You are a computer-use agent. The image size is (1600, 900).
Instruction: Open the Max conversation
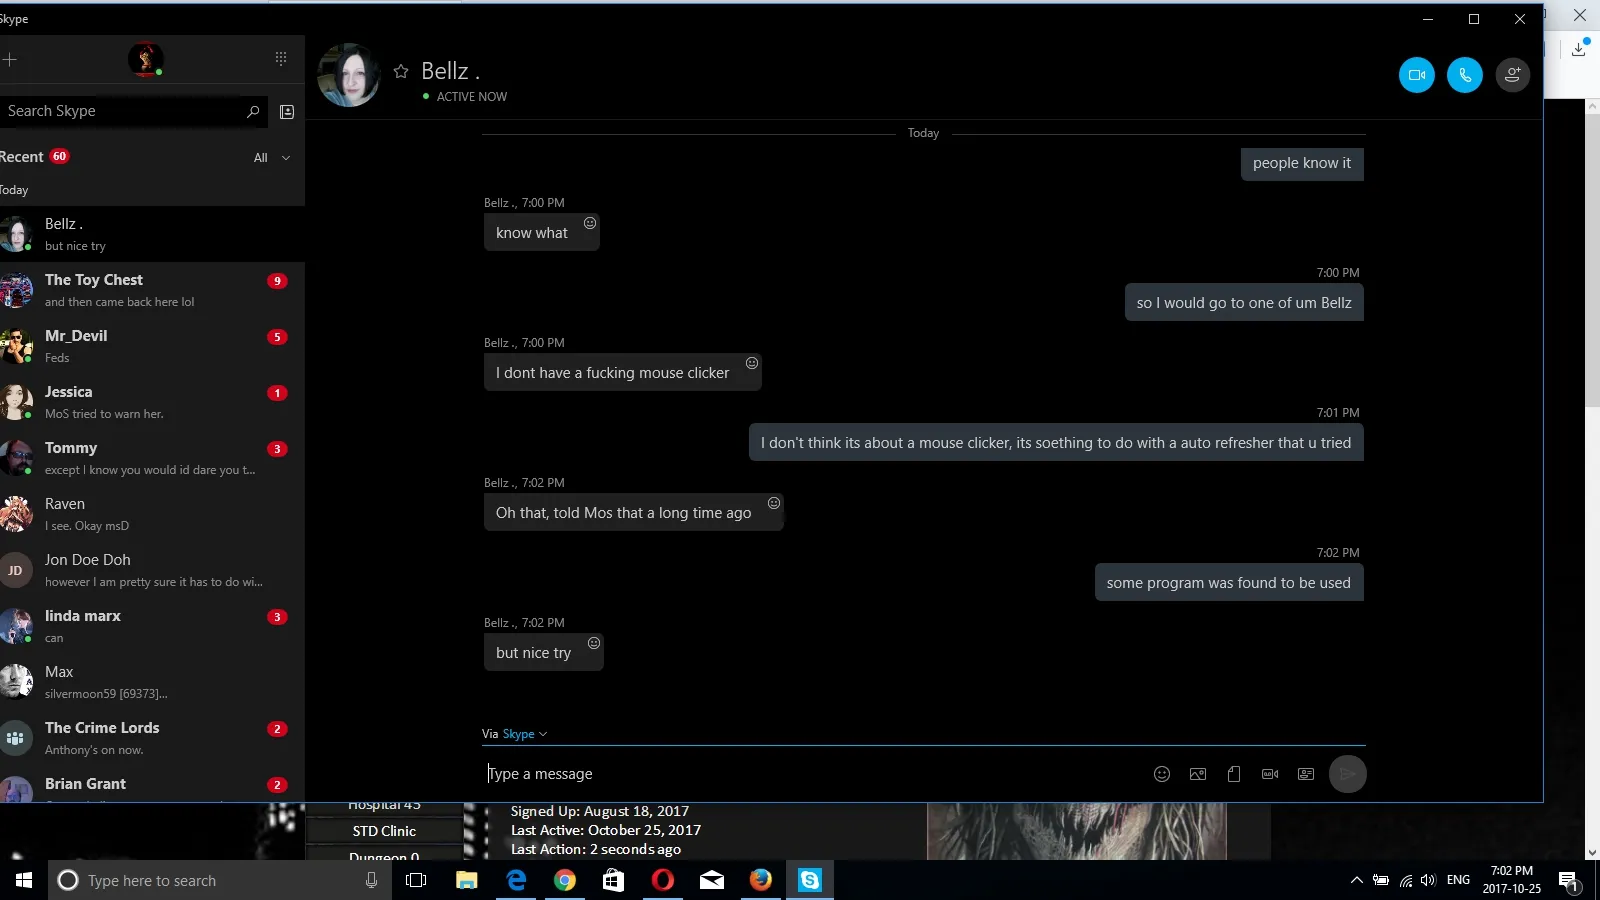click(x=152, y=682)
